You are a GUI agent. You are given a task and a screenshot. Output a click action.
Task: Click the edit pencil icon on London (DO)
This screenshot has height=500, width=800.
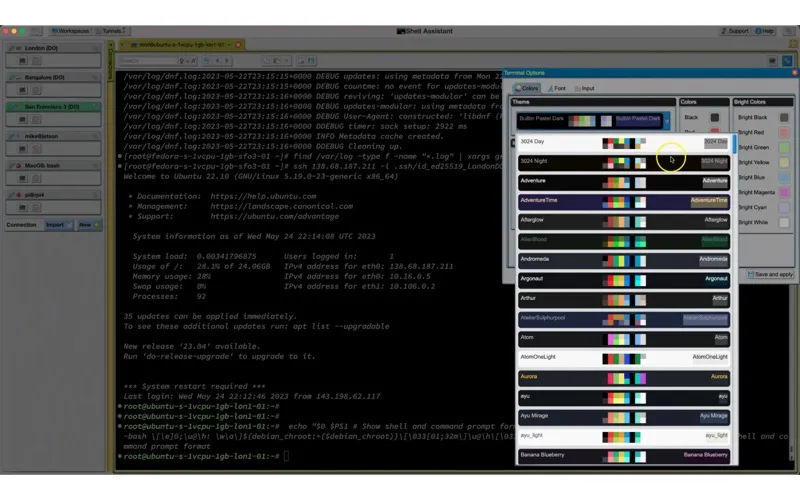tap(11, 48)
